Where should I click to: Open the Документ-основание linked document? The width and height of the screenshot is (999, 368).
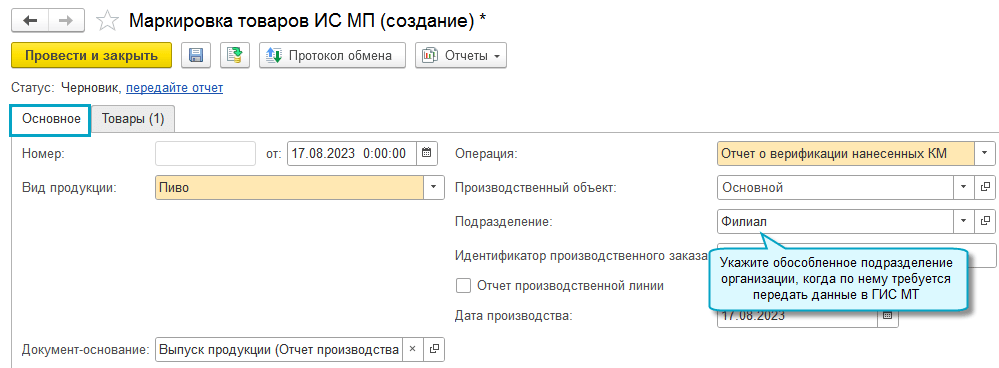pyautogui.click(x=435, y=350)
